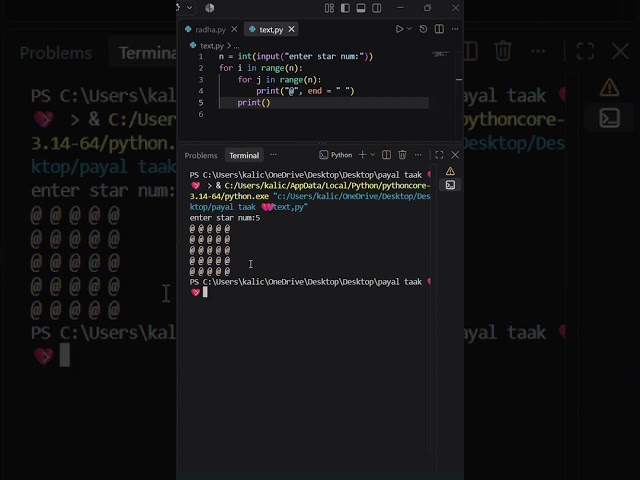The height and width of the screenshot is (480, 640).
Task: Open the Customize Layout icon in title bar
Action: click(329, 8)
